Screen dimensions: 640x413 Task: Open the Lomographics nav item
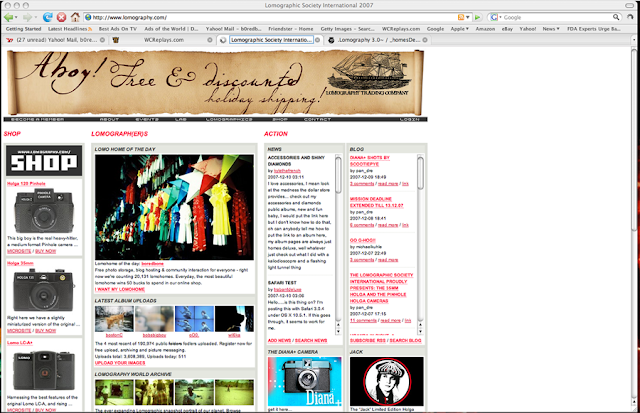[x=229, y=119]
